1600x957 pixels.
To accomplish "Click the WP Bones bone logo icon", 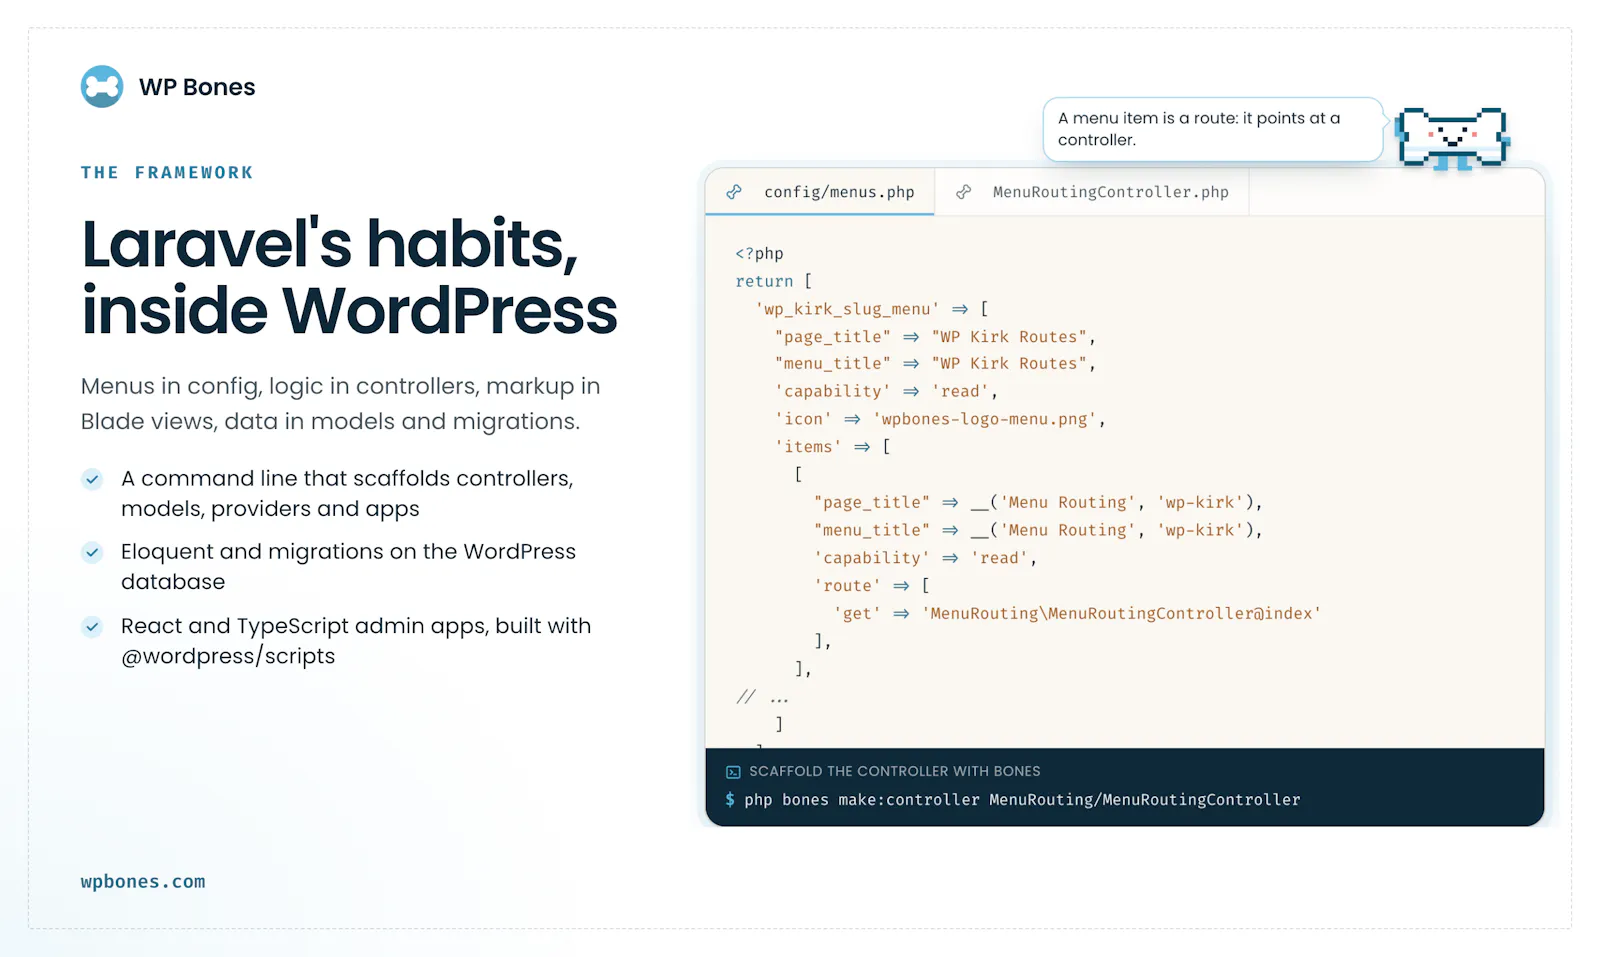I will pyautogui.click(x=102, y=87).
